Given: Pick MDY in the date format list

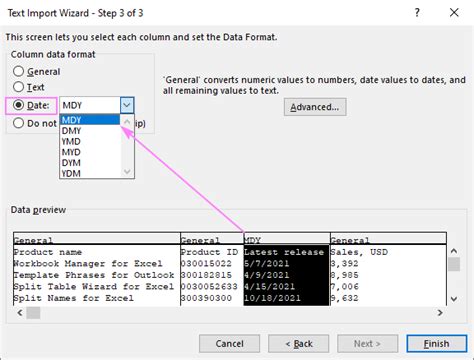Looking at the screenshot, I should coord(90,120).
